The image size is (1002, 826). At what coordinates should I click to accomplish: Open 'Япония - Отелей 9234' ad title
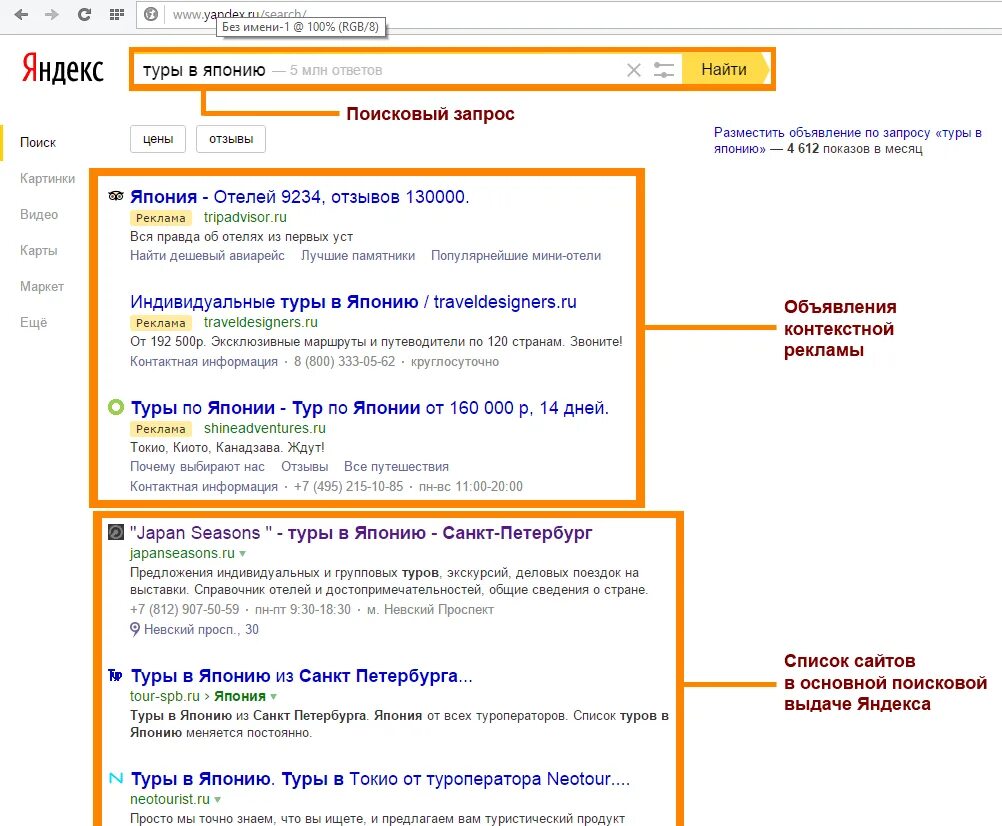pos(300,197)
